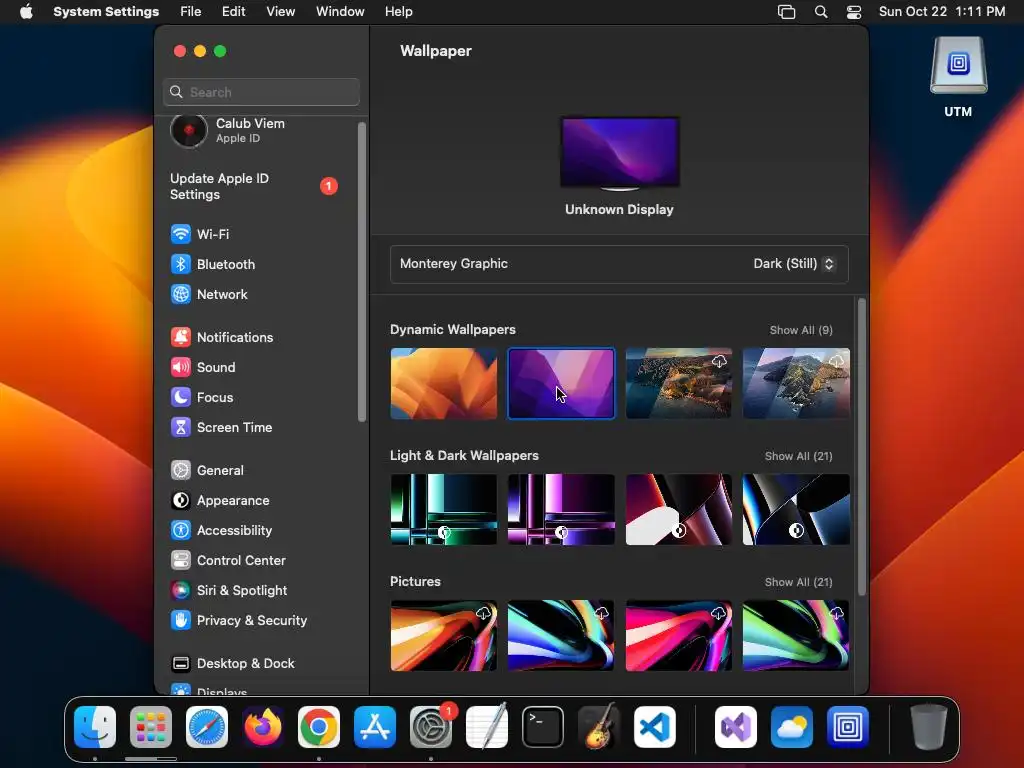
Task: Choose the blue and black Light & Dark wallpaper
Action: [x=796, y=509]
